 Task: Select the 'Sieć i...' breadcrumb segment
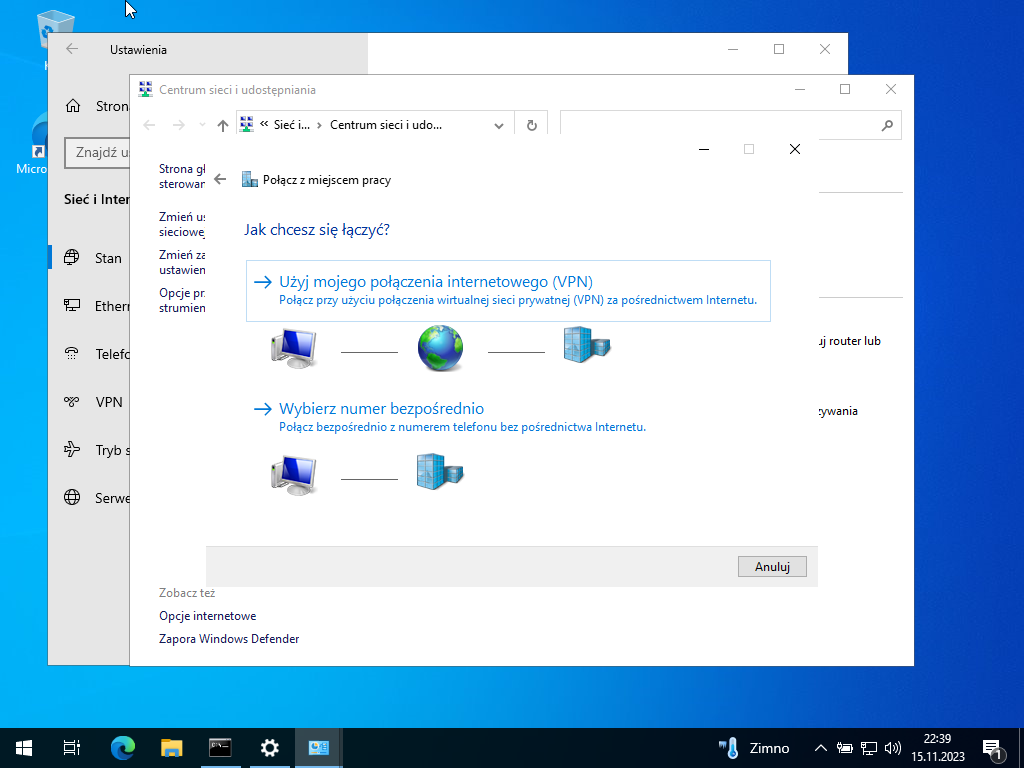[x=292, y=125]
